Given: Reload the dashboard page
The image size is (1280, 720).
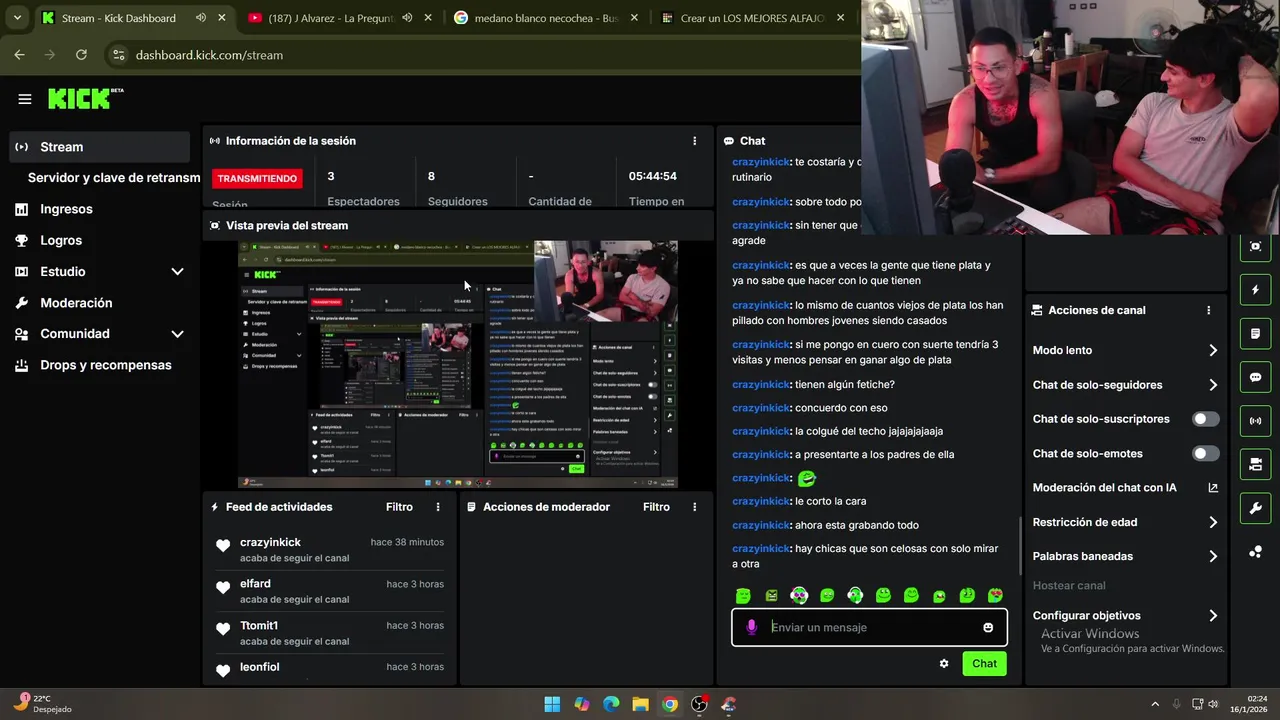Looking at the screenshot, I should pyautogui.click(x=81, y=55).
